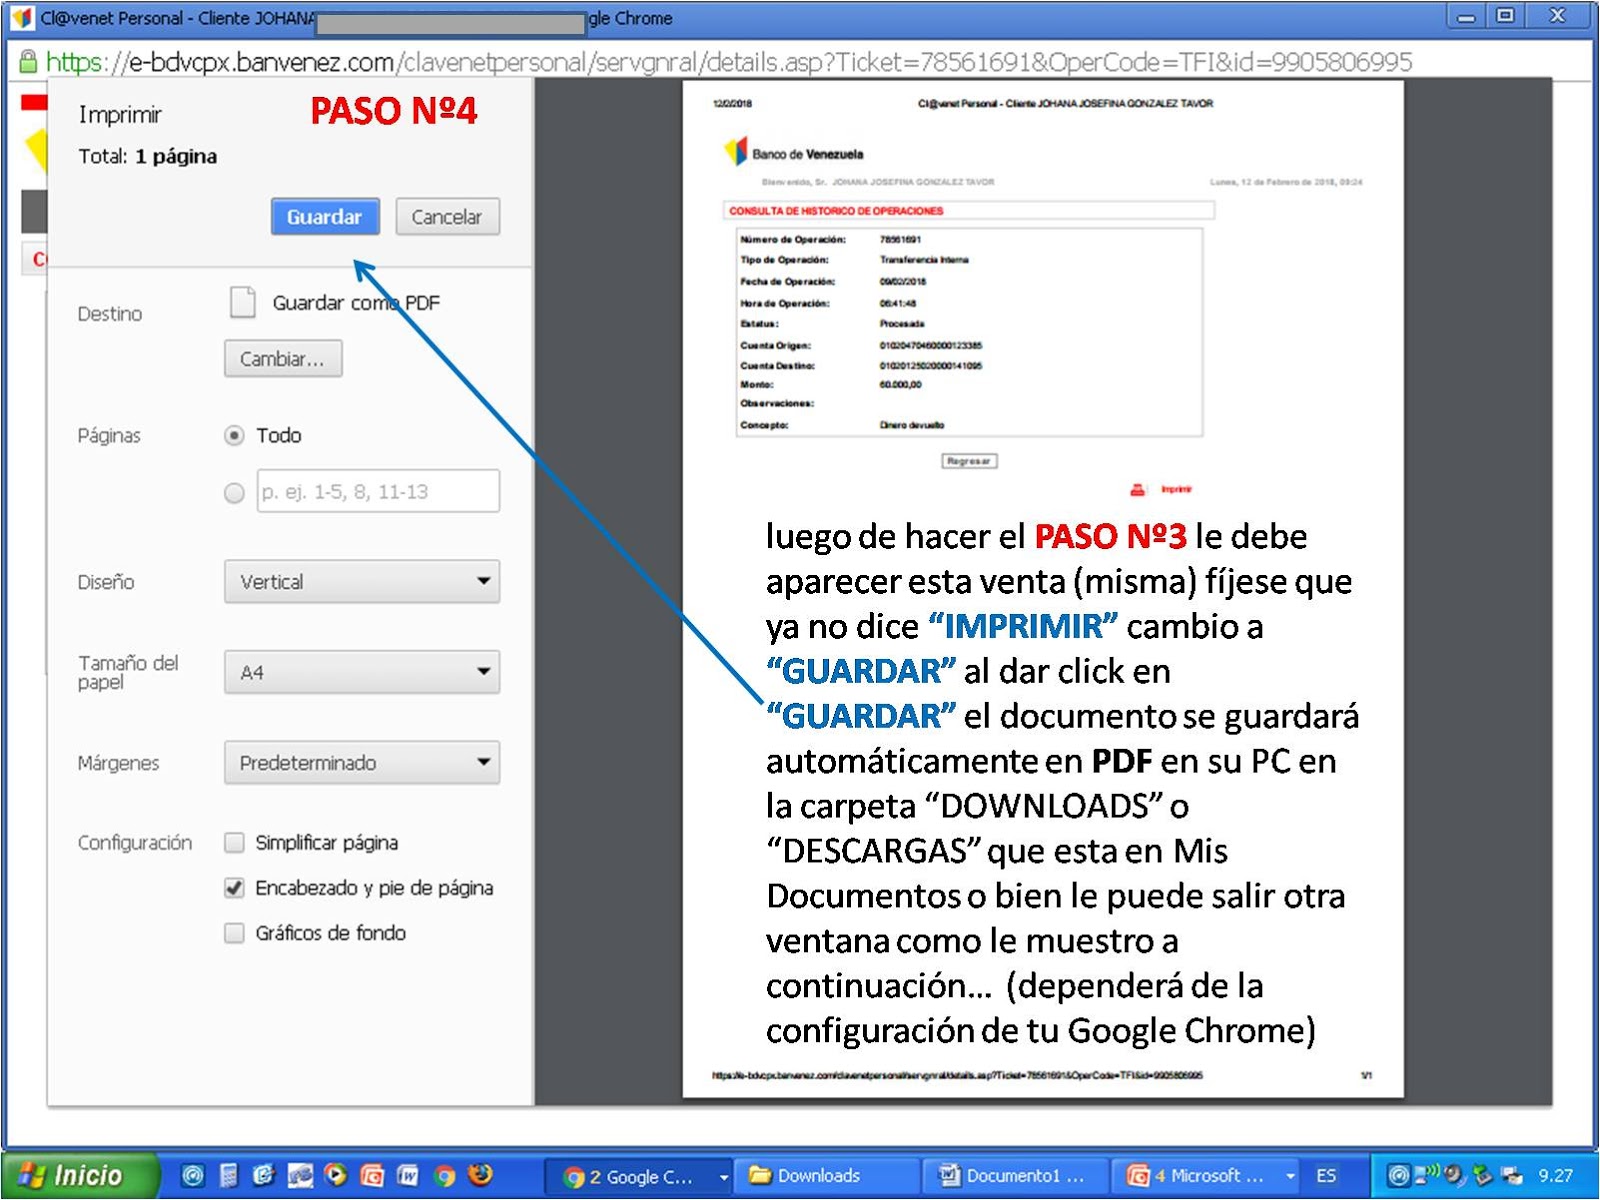1600x1200 pixels.
Task: Open the ES language indicator menu
Action: coord(1329,1175)
